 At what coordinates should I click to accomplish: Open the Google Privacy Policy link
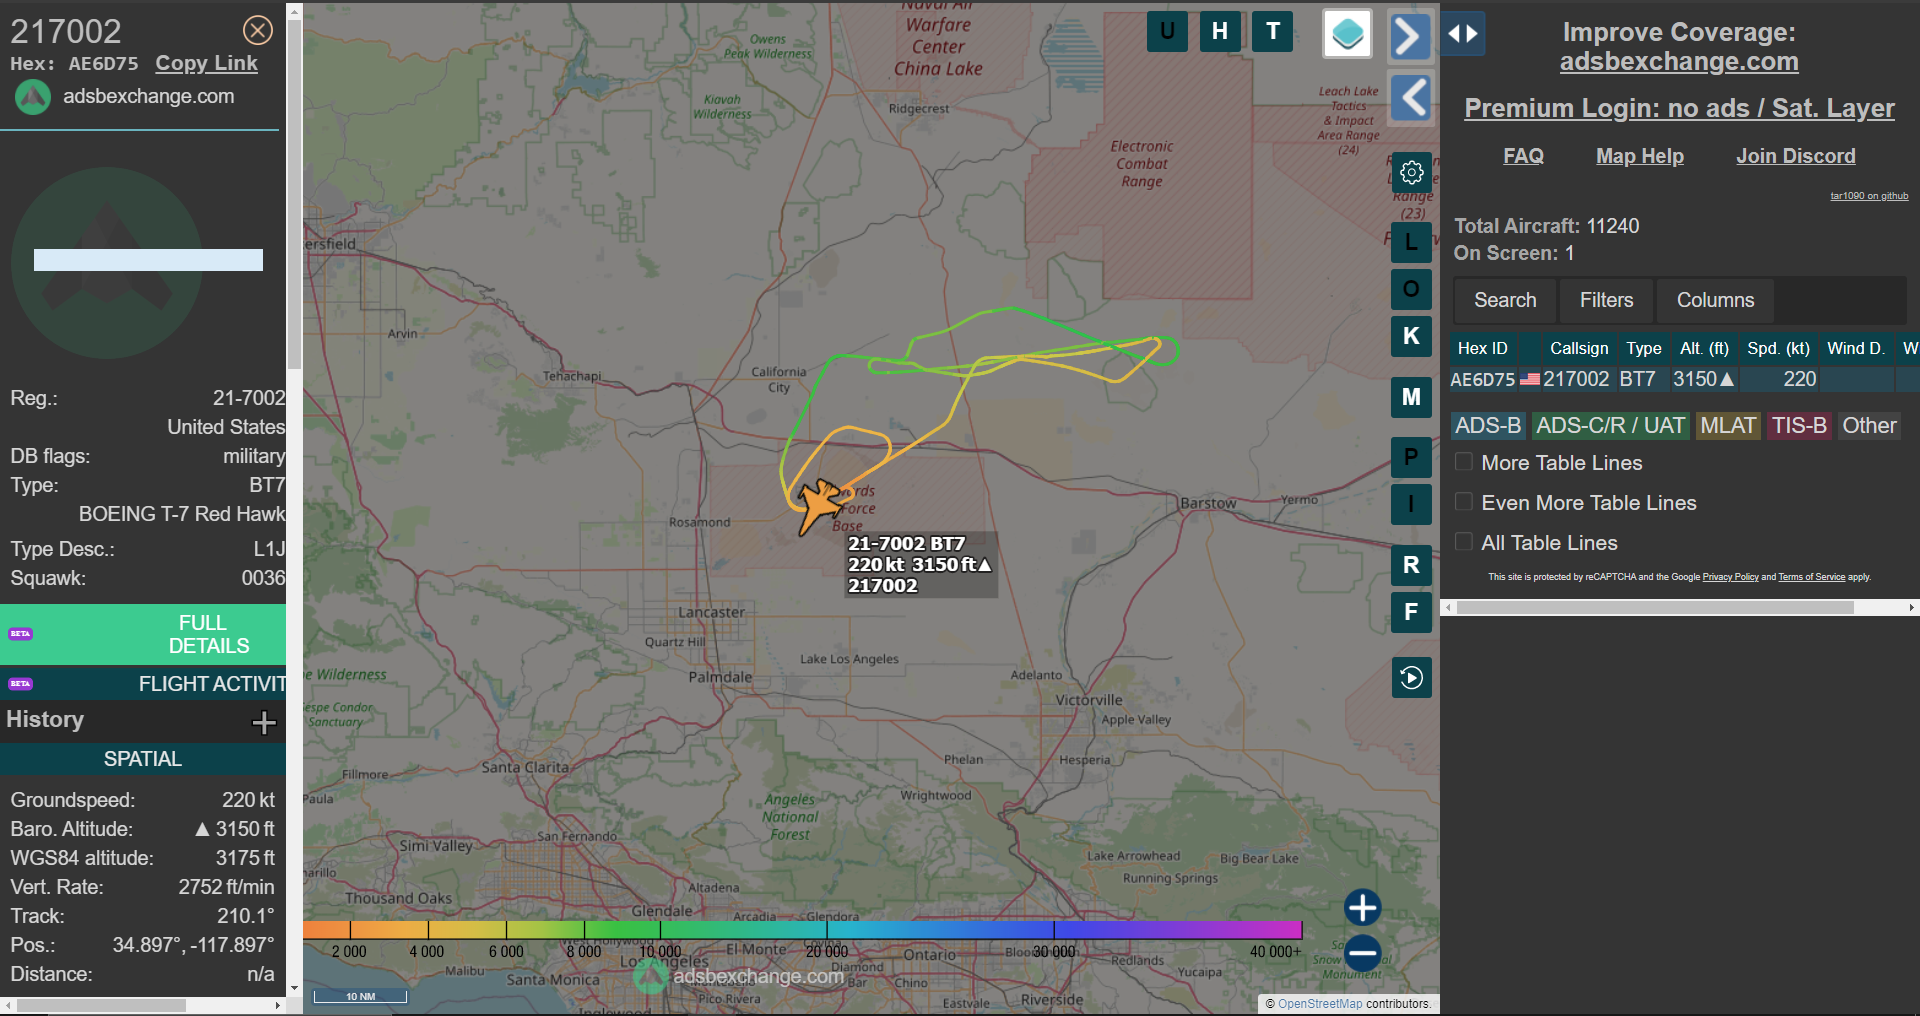(x=1730, y=577)
